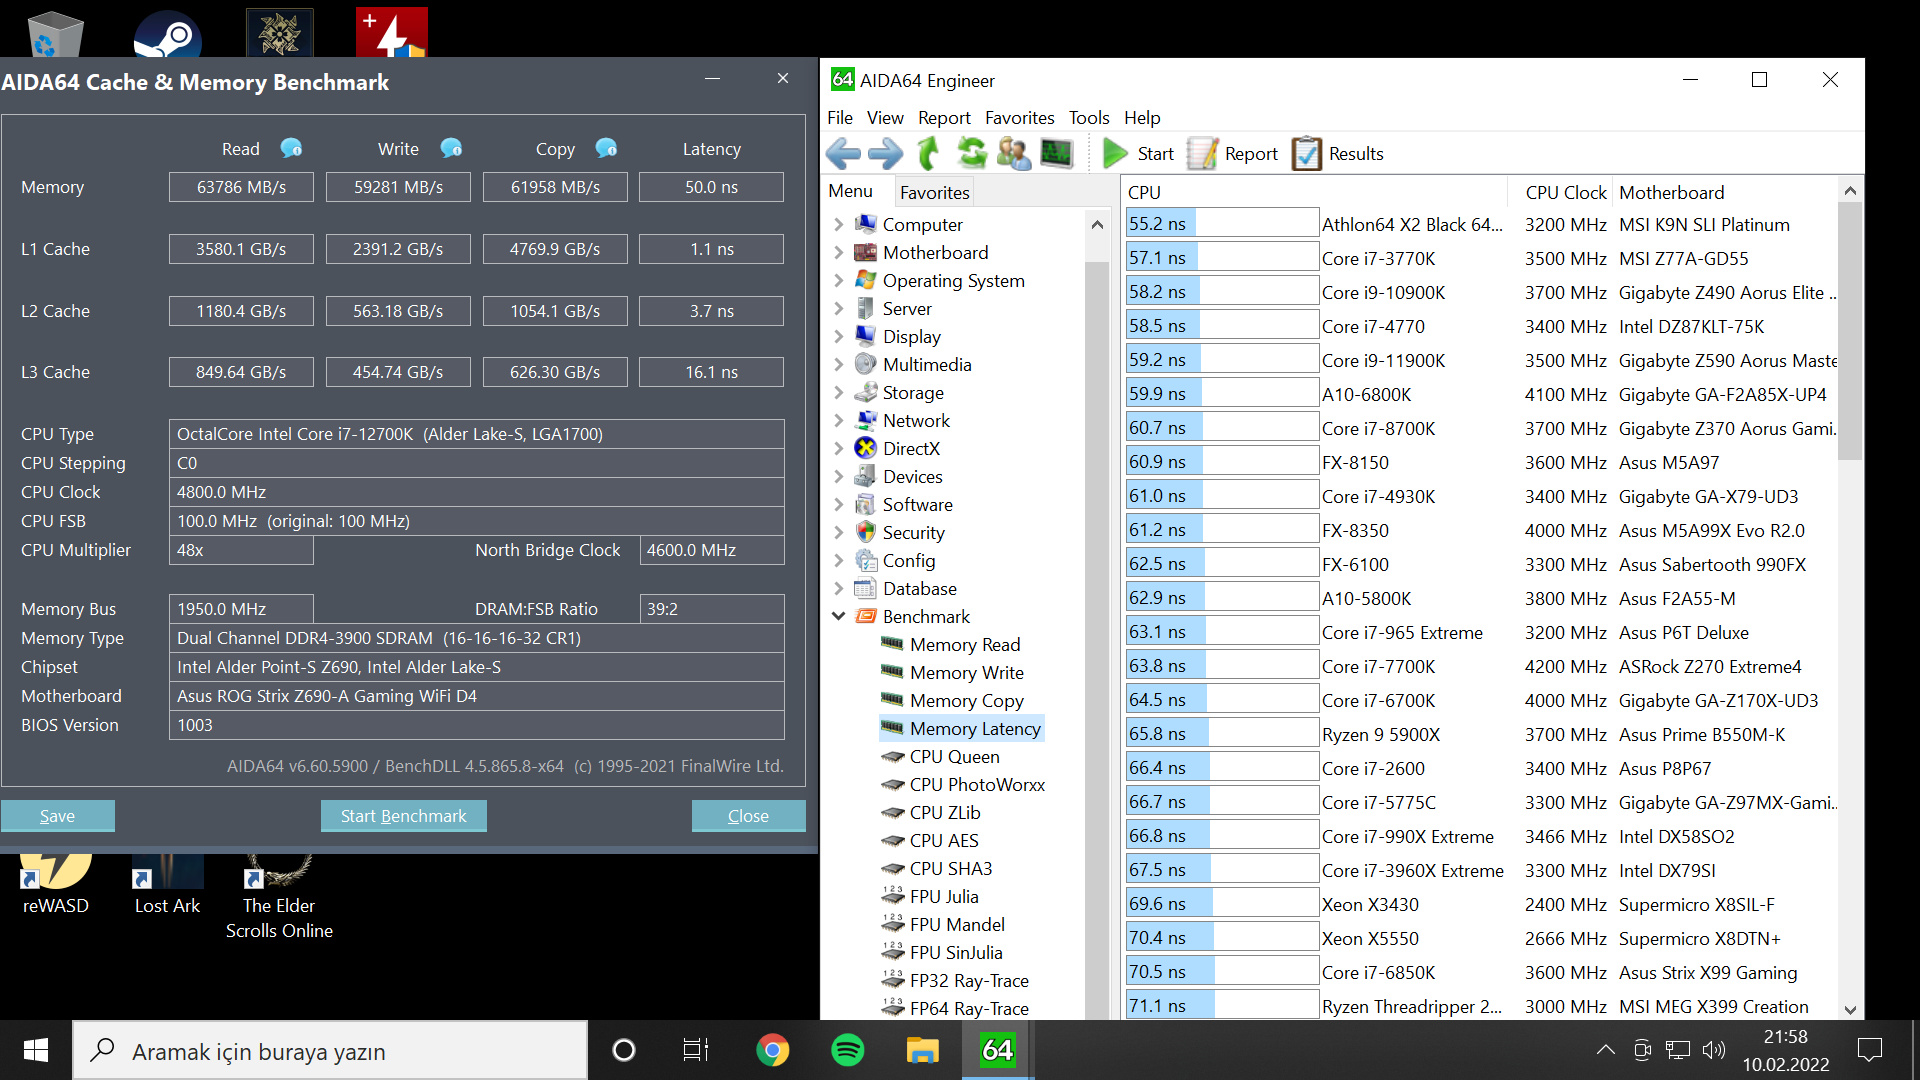Open the Help menu
The image size is (1920, 1080).
(x=1142, y=118)
